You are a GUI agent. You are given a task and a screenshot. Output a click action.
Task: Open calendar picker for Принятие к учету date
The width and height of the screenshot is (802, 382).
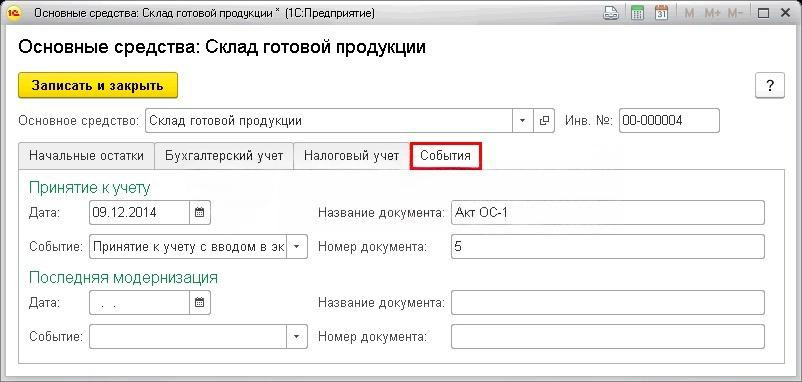click(x=200, y=212)
